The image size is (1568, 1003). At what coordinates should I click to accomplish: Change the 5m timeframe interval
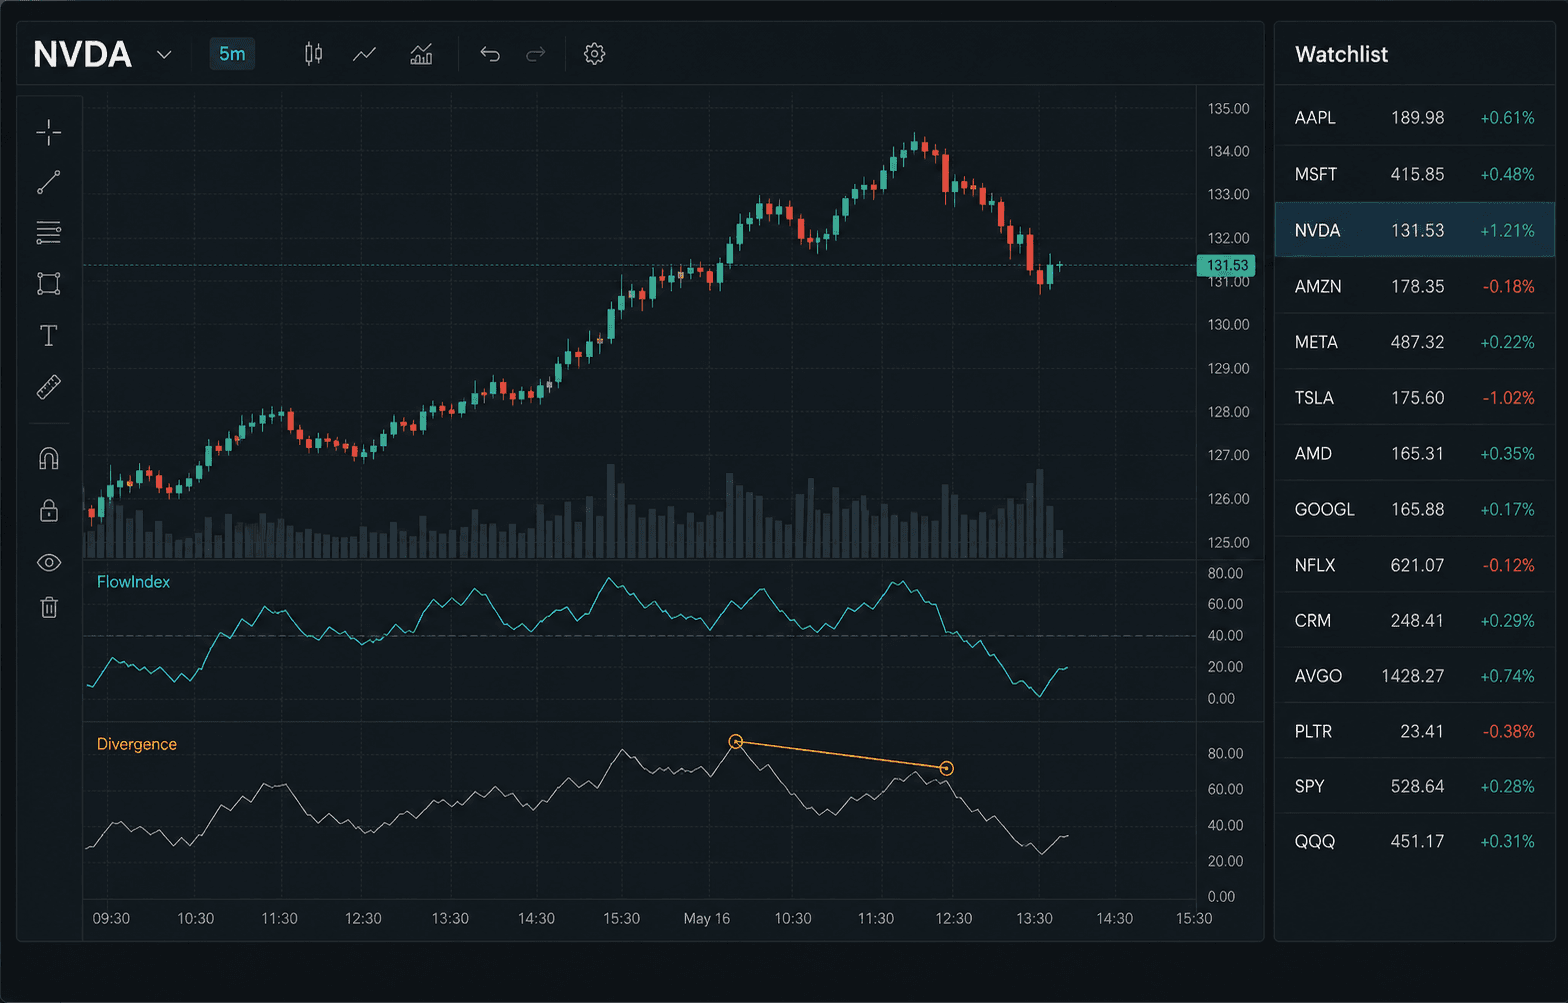[x=232, y=54]
